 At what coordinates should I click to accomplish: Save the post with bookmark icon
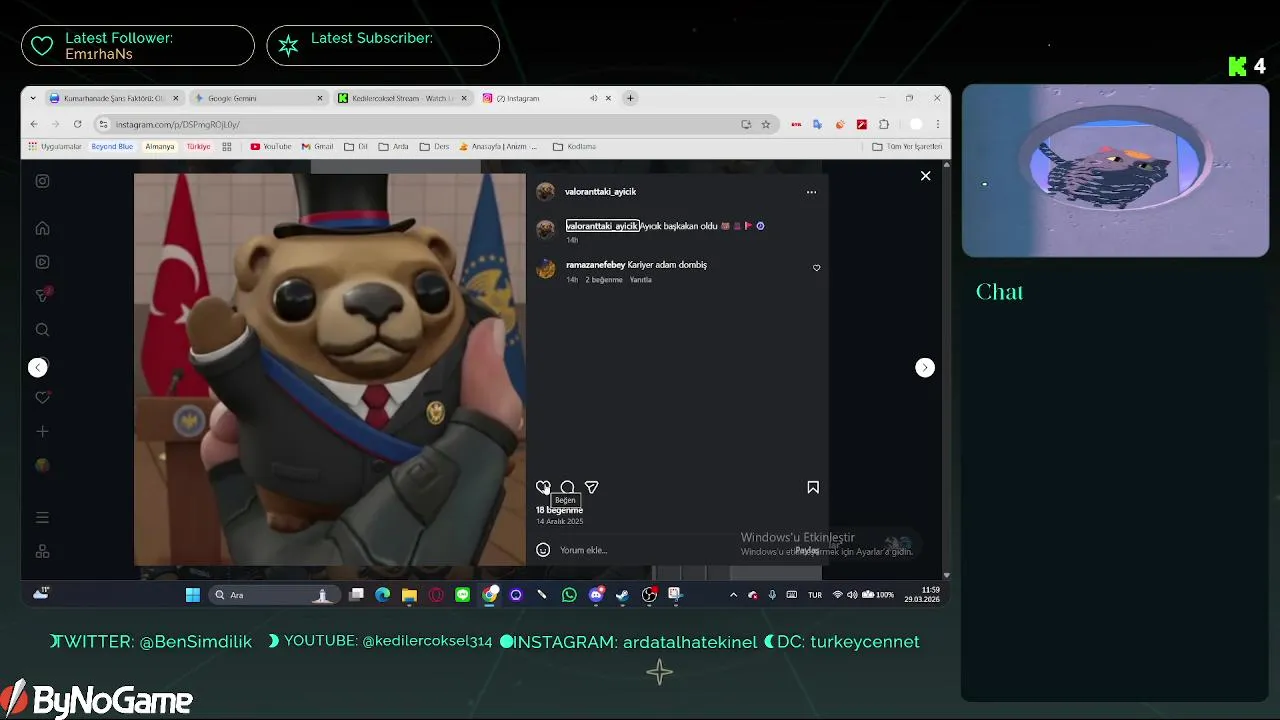[813, 487]
